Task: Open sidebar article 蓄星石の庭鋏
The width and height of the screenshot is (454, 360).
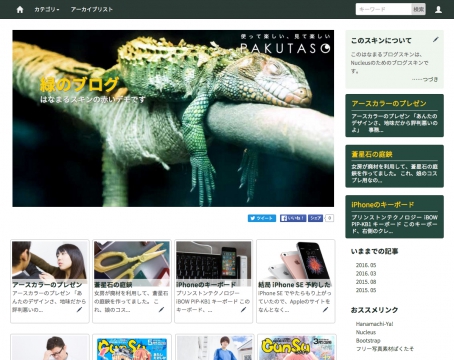Action: tap(372, 154)
